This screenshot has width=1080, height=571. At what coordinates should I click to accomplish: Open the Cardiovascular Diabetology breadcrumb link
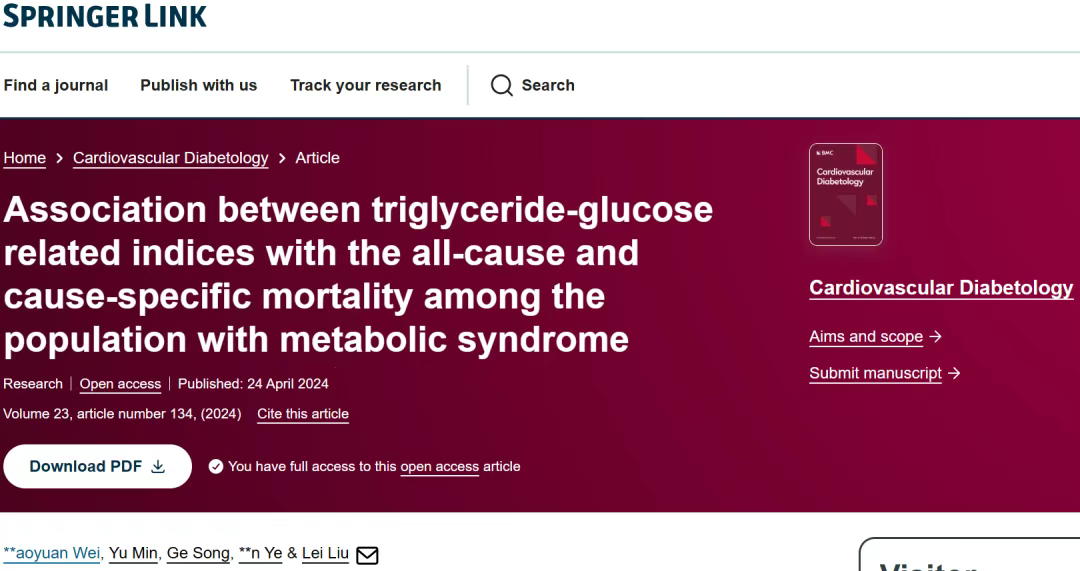(x=171, y=158)
